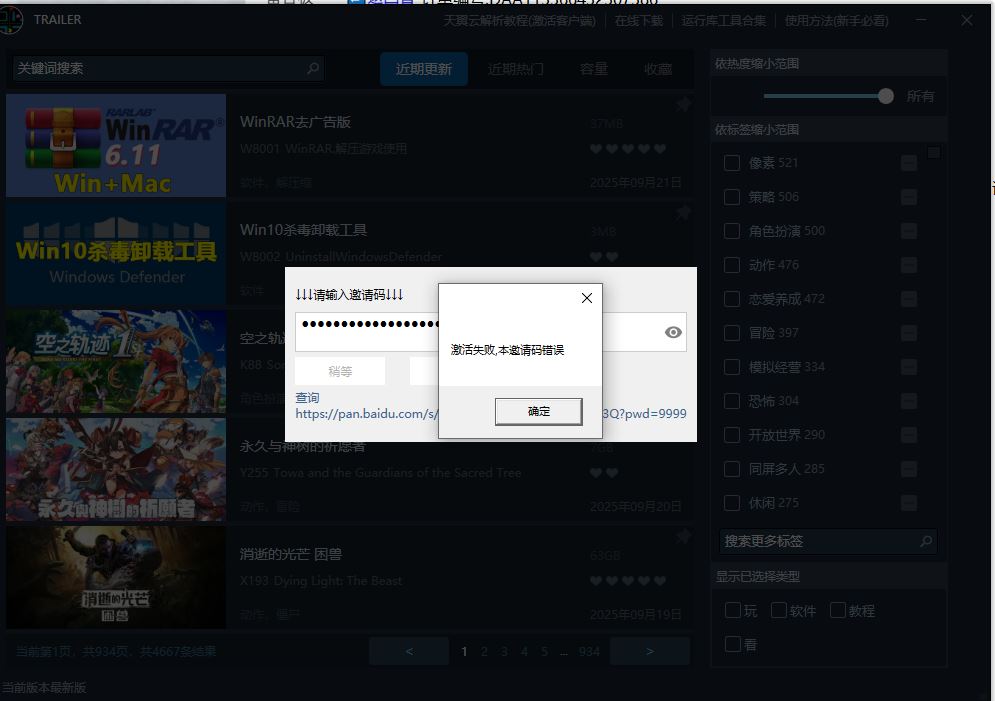Viewport: 995px width, 701px height.
Task: Exclude 恋爱养成 with its minus icon
Action: coord(909,299)
